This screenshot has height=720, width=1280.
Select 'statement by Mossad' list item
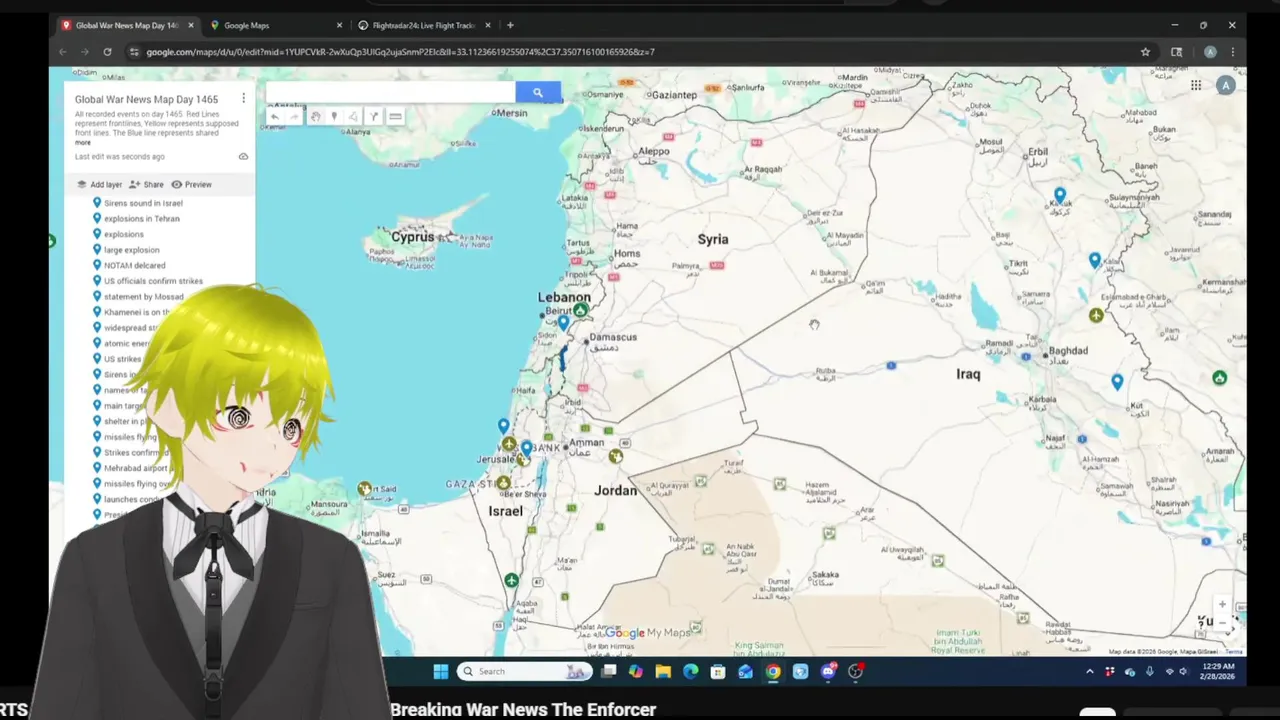point(143,297)
